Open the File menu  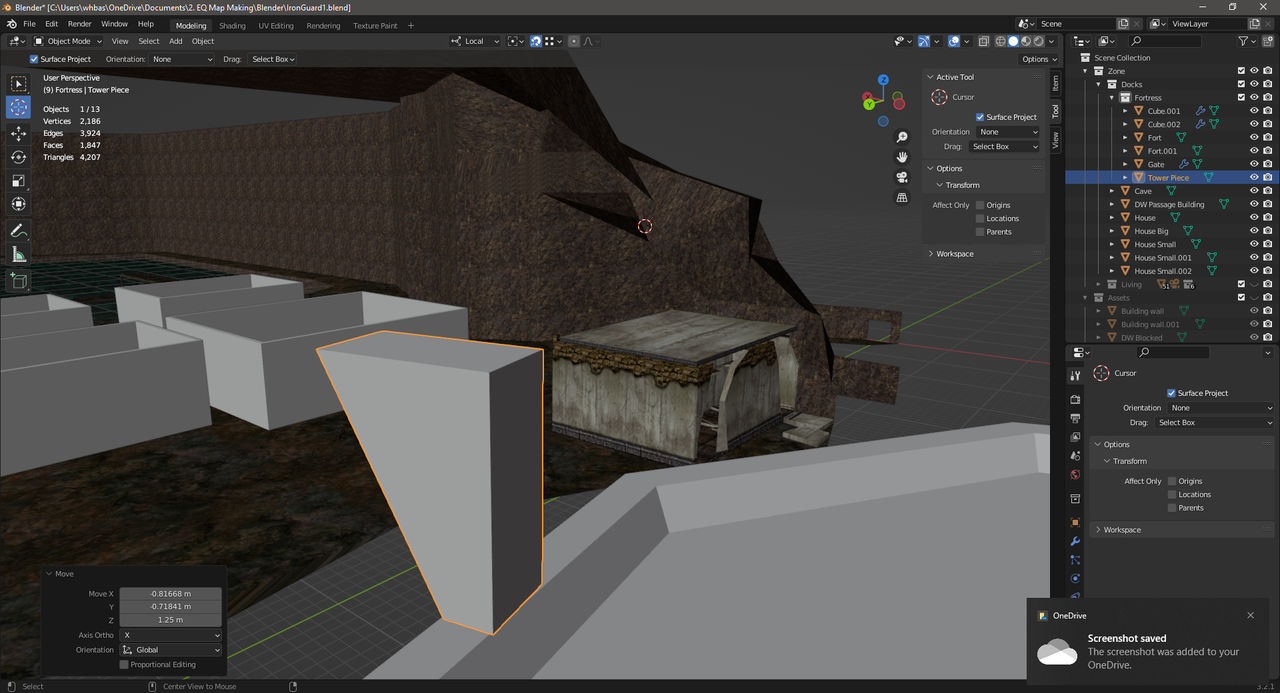pyautogui.click(x=29, y=24)
